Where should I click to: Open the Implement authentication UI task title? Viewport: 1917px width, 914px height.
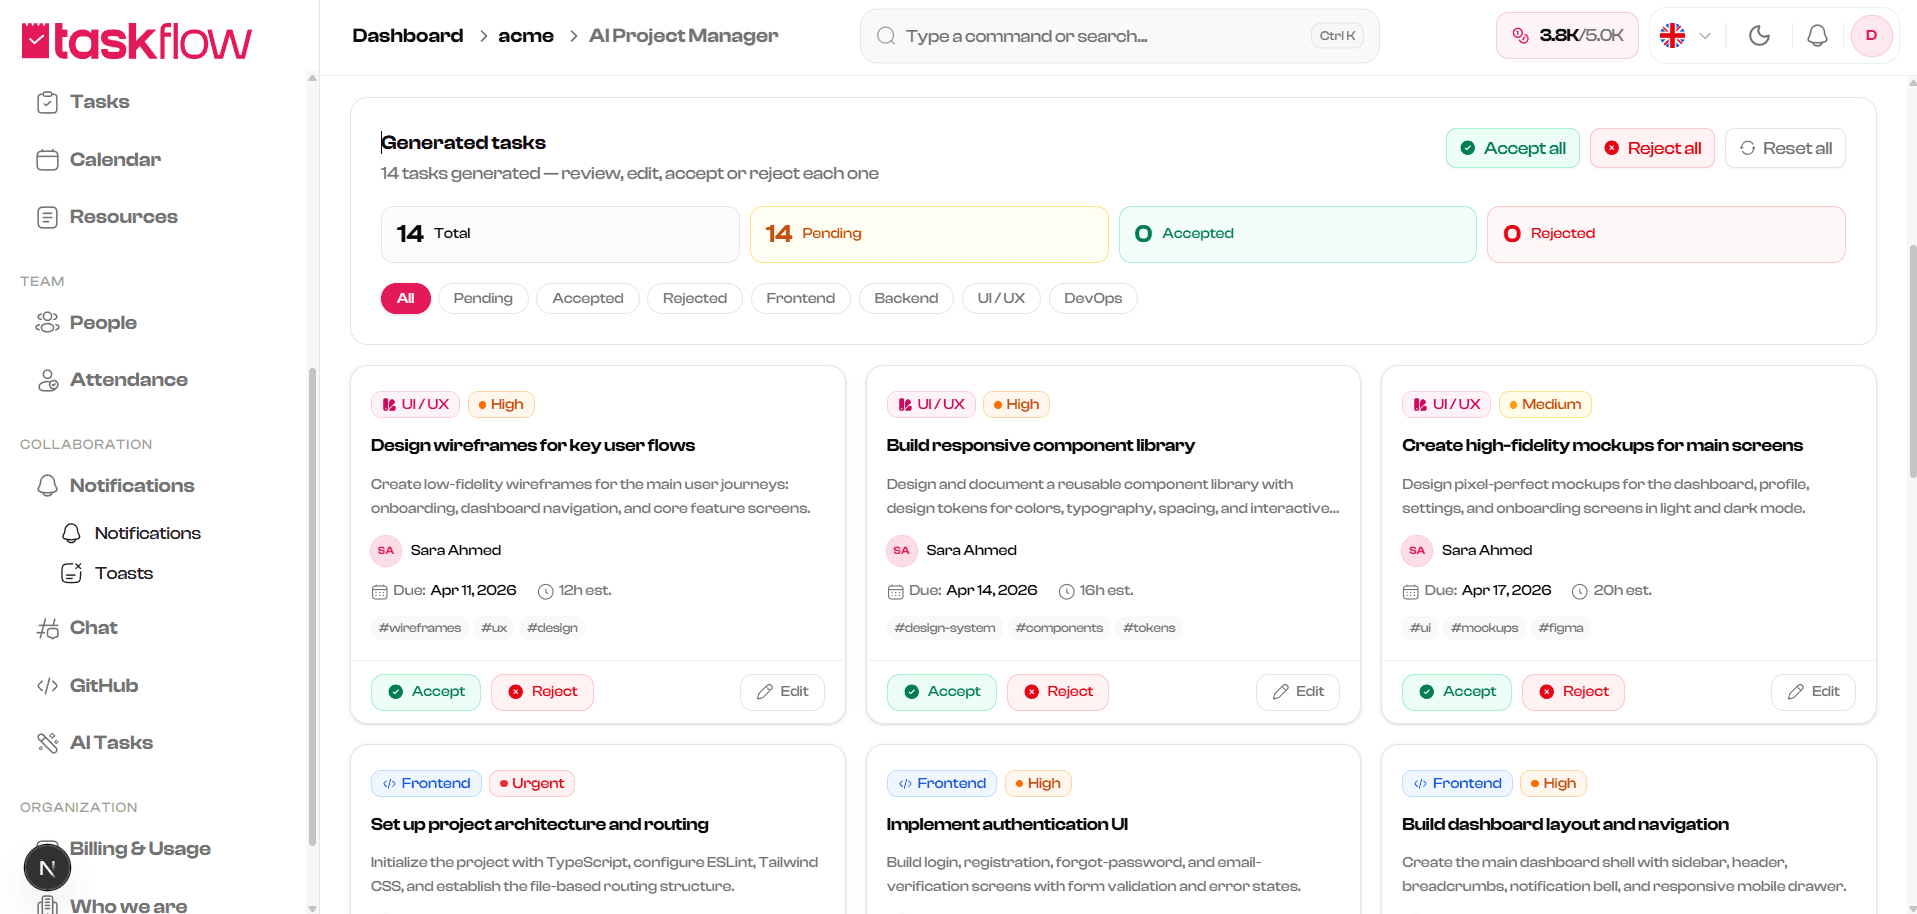1007,825
